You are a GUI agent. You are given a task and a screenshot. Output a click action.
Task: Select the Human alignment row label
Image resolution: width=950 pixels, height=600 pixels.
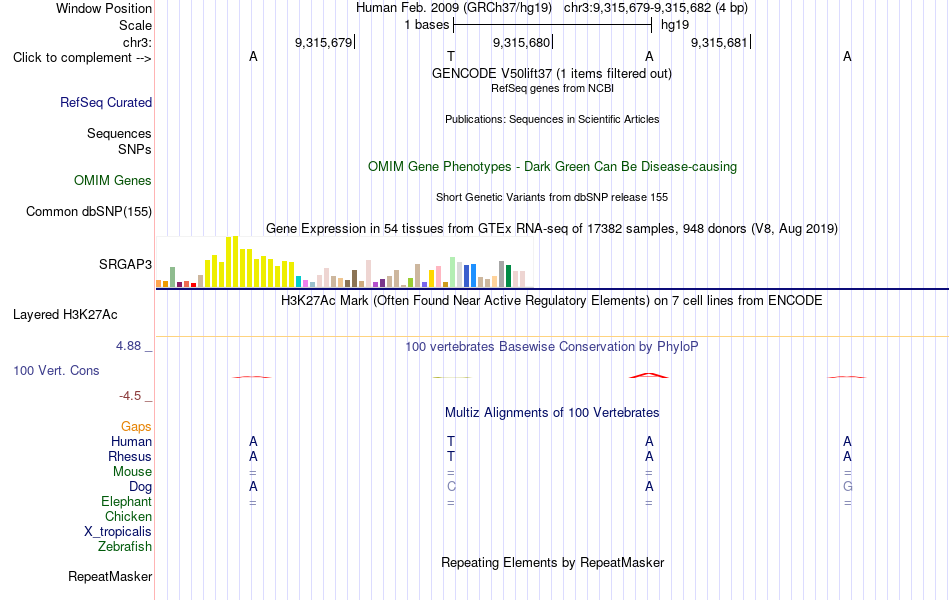pyautogui.click(x=131, y=441)
